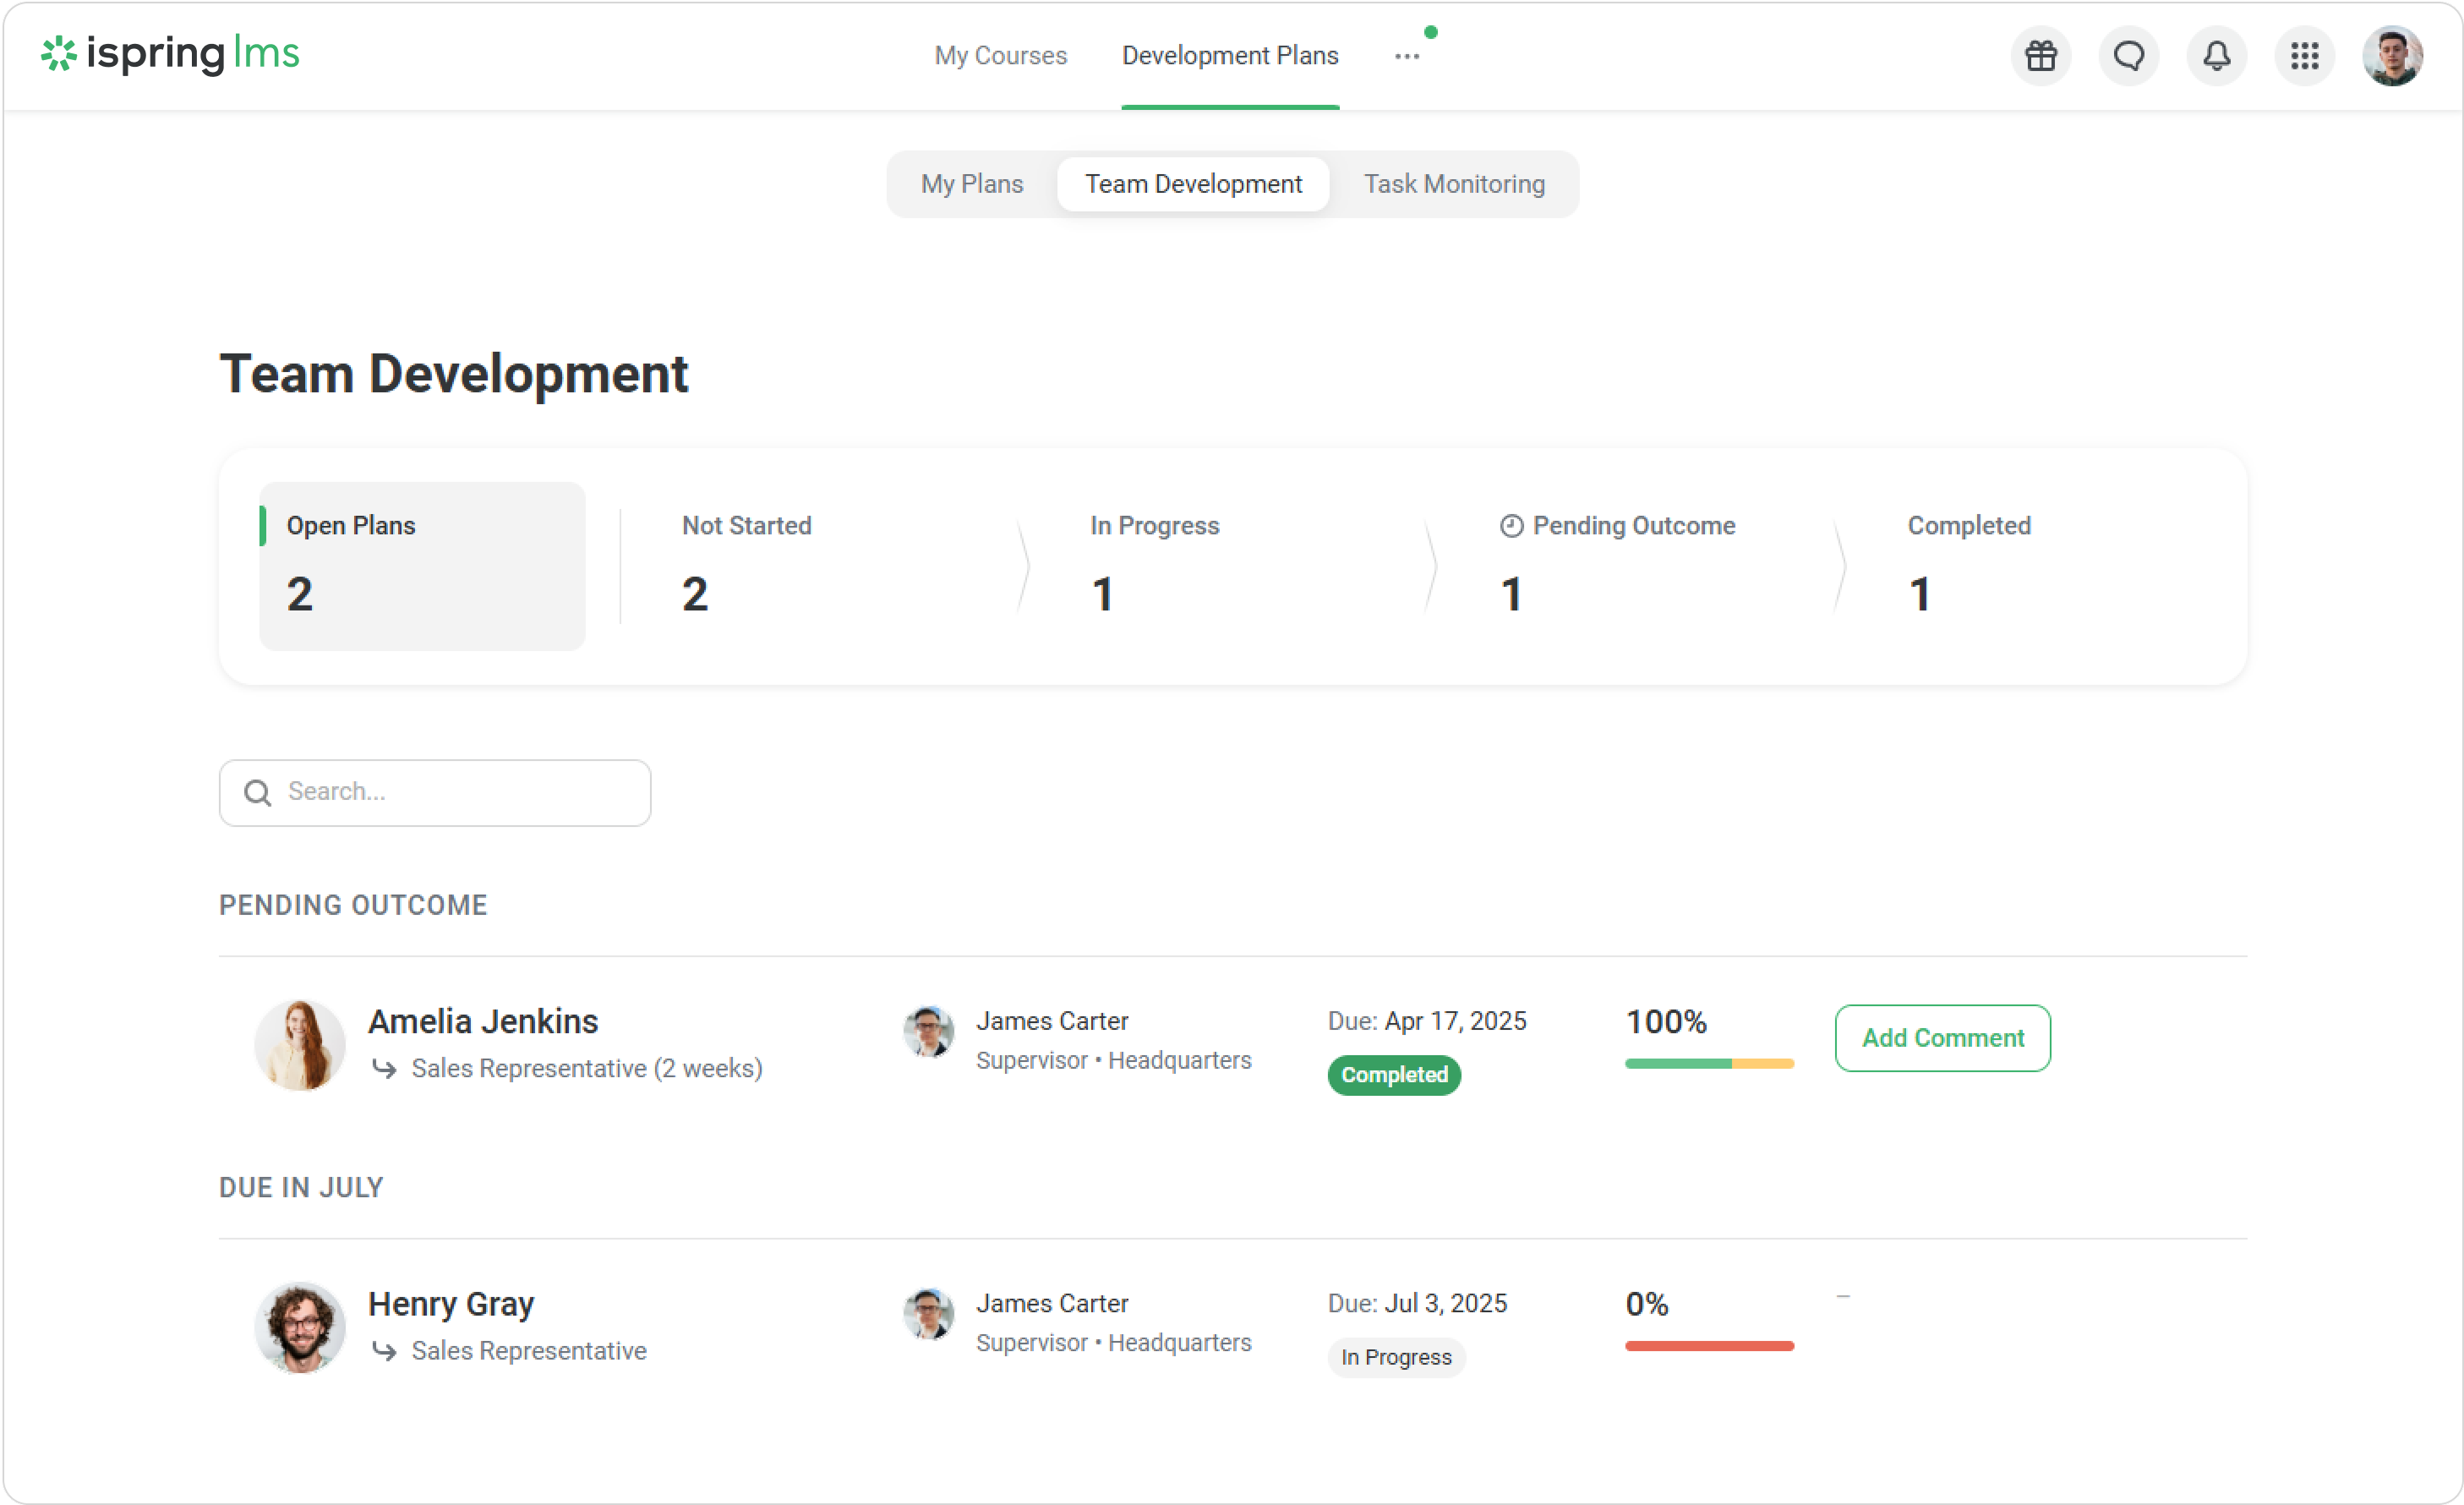The image size is (2464, 1505).
Task: Click Amelia Jenkins' 100% progress bar
Action: click(x=1708, y=1064)
